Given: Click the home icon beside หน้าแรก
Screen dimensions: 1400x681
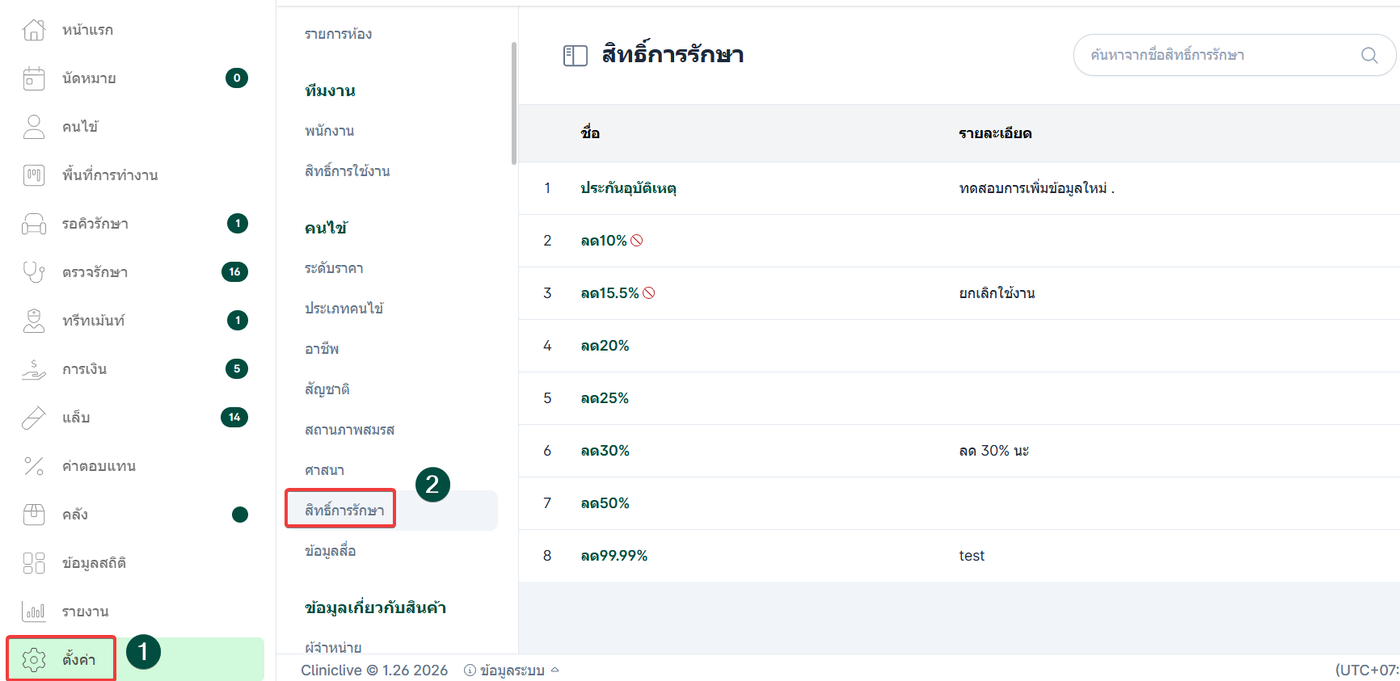Looking at the screenshot, I should click(x=34, y=30).
